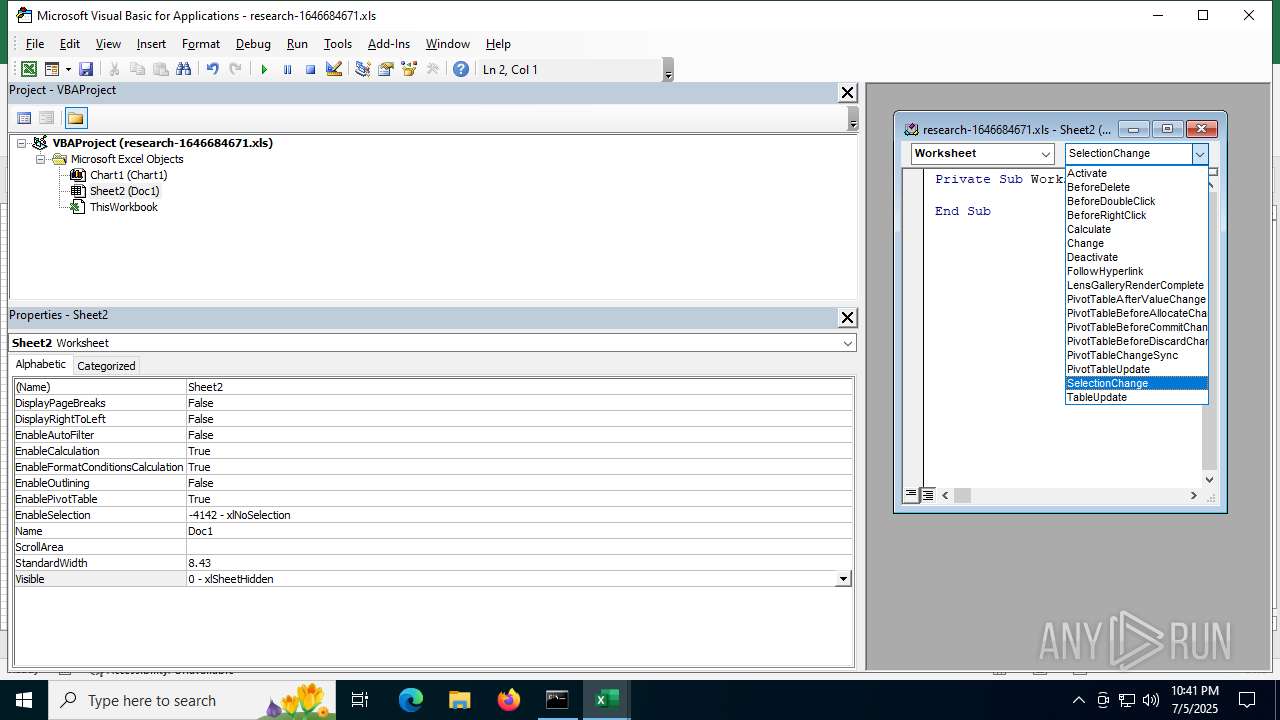This screenshot has height=720, width=1280.
Task: Choose FollowHyperlink from the procedure list
Action: click(x=1137, y=271)
